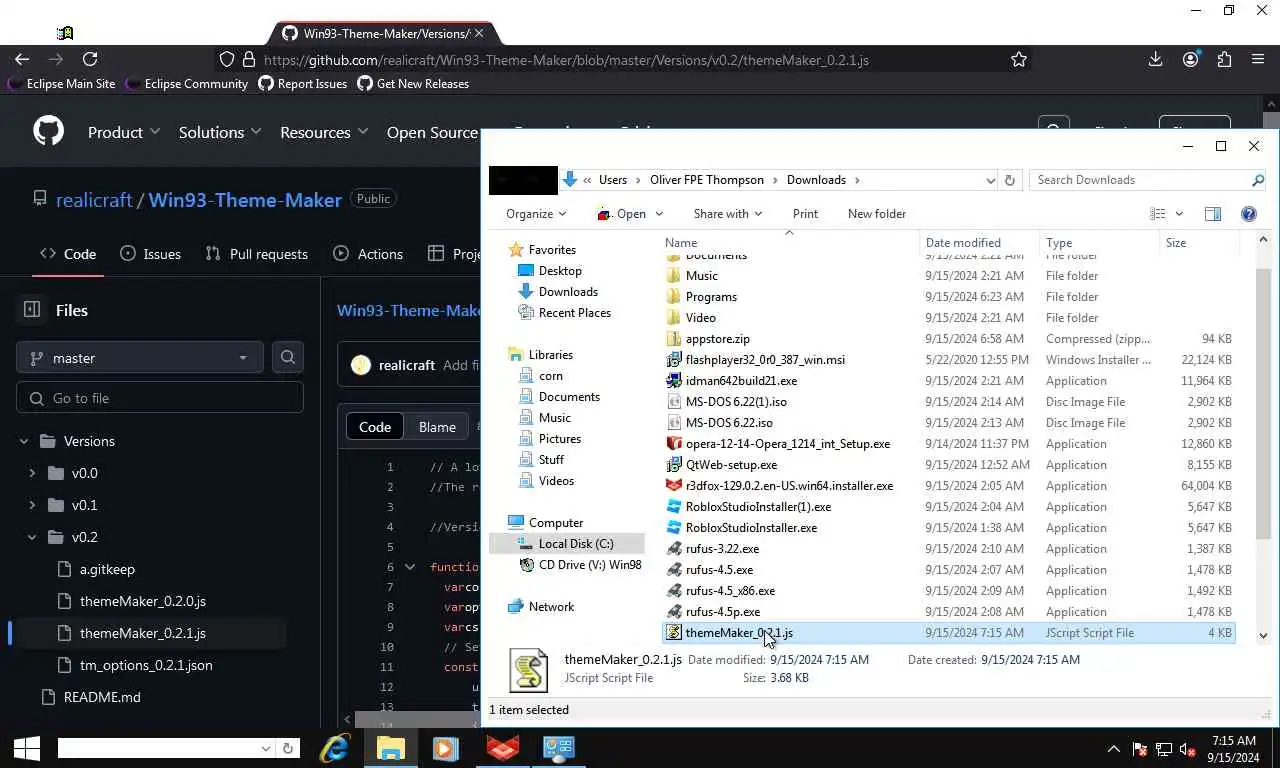Switch to the Blame view tab
Screen dimensions: 1280x768
(437, 427)
